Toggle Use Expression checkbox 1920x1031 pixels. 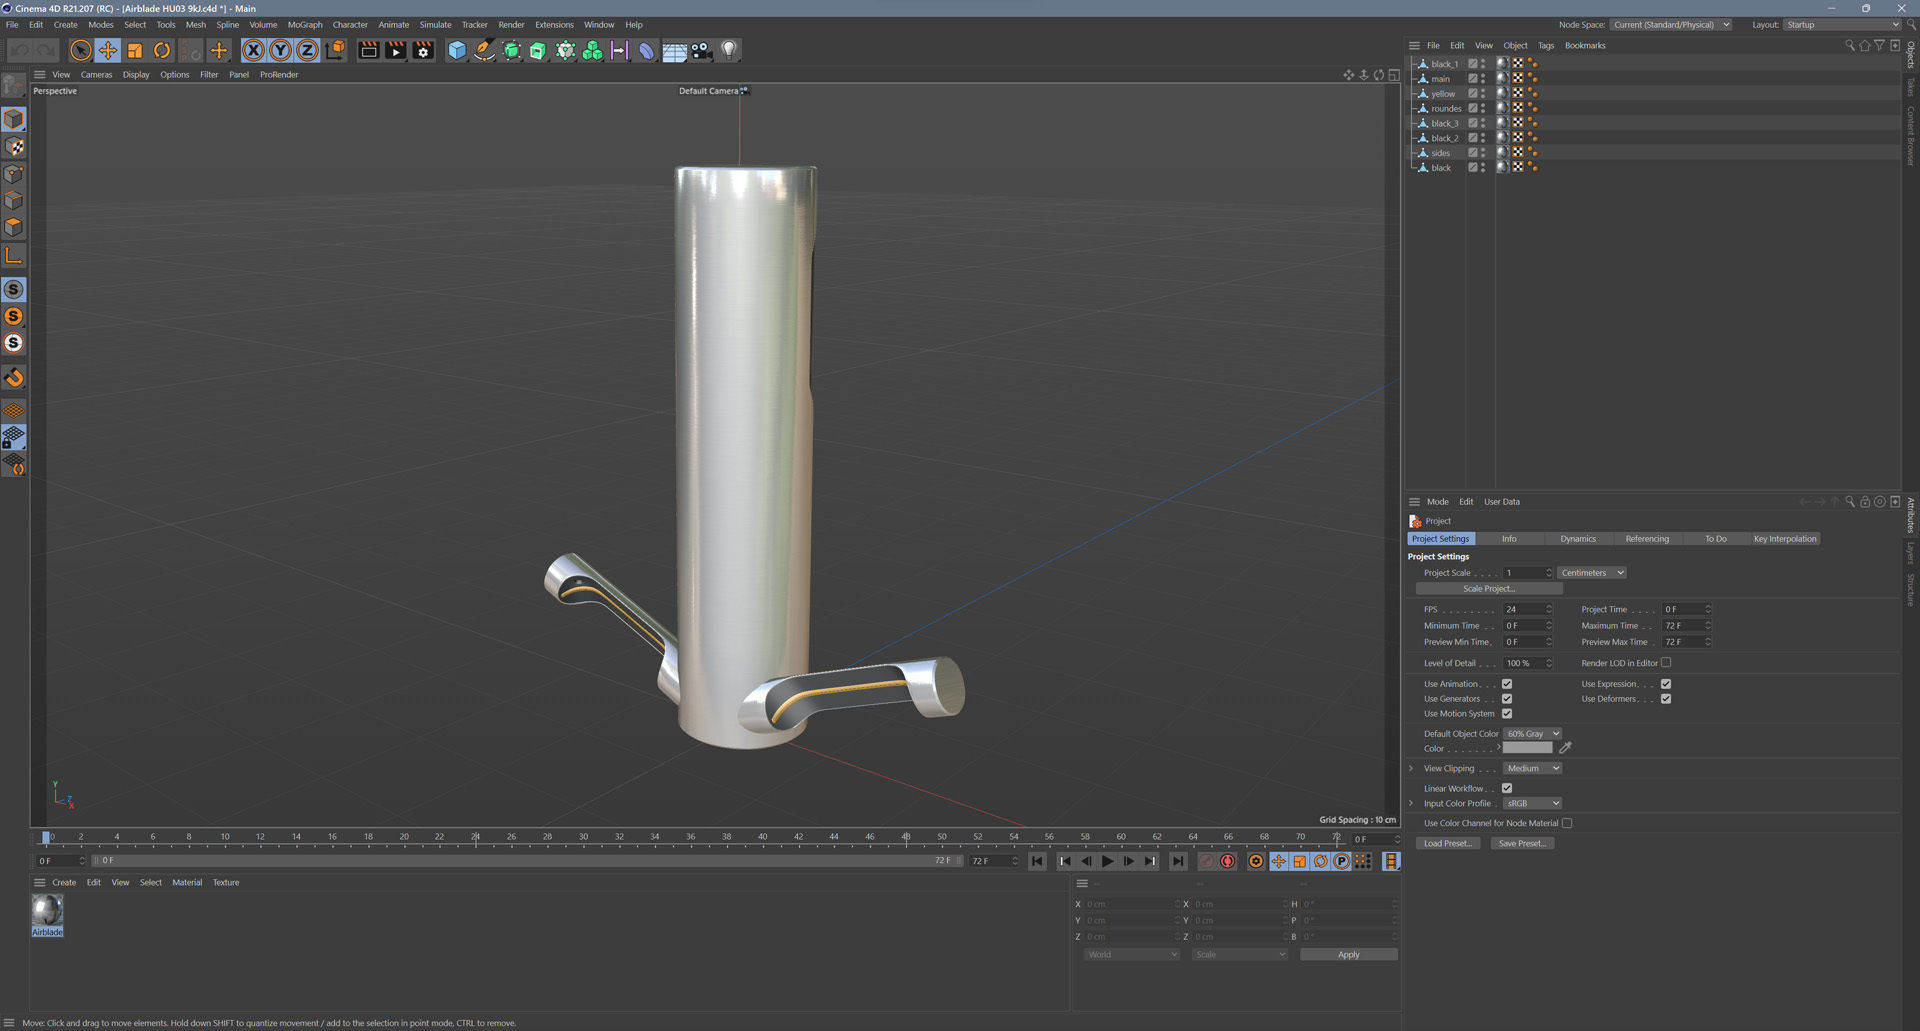coord(1666,684)
